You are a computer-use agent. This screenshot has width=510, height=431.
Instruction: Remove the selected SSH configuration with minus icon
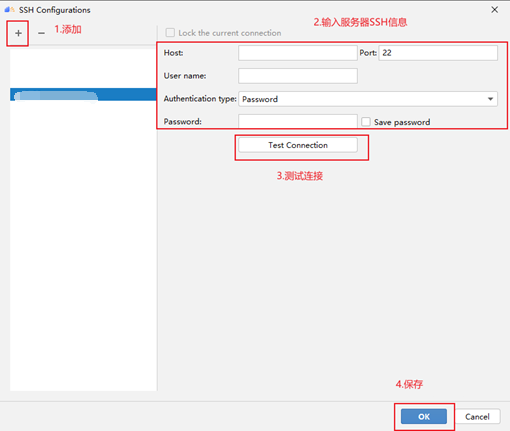41,33
